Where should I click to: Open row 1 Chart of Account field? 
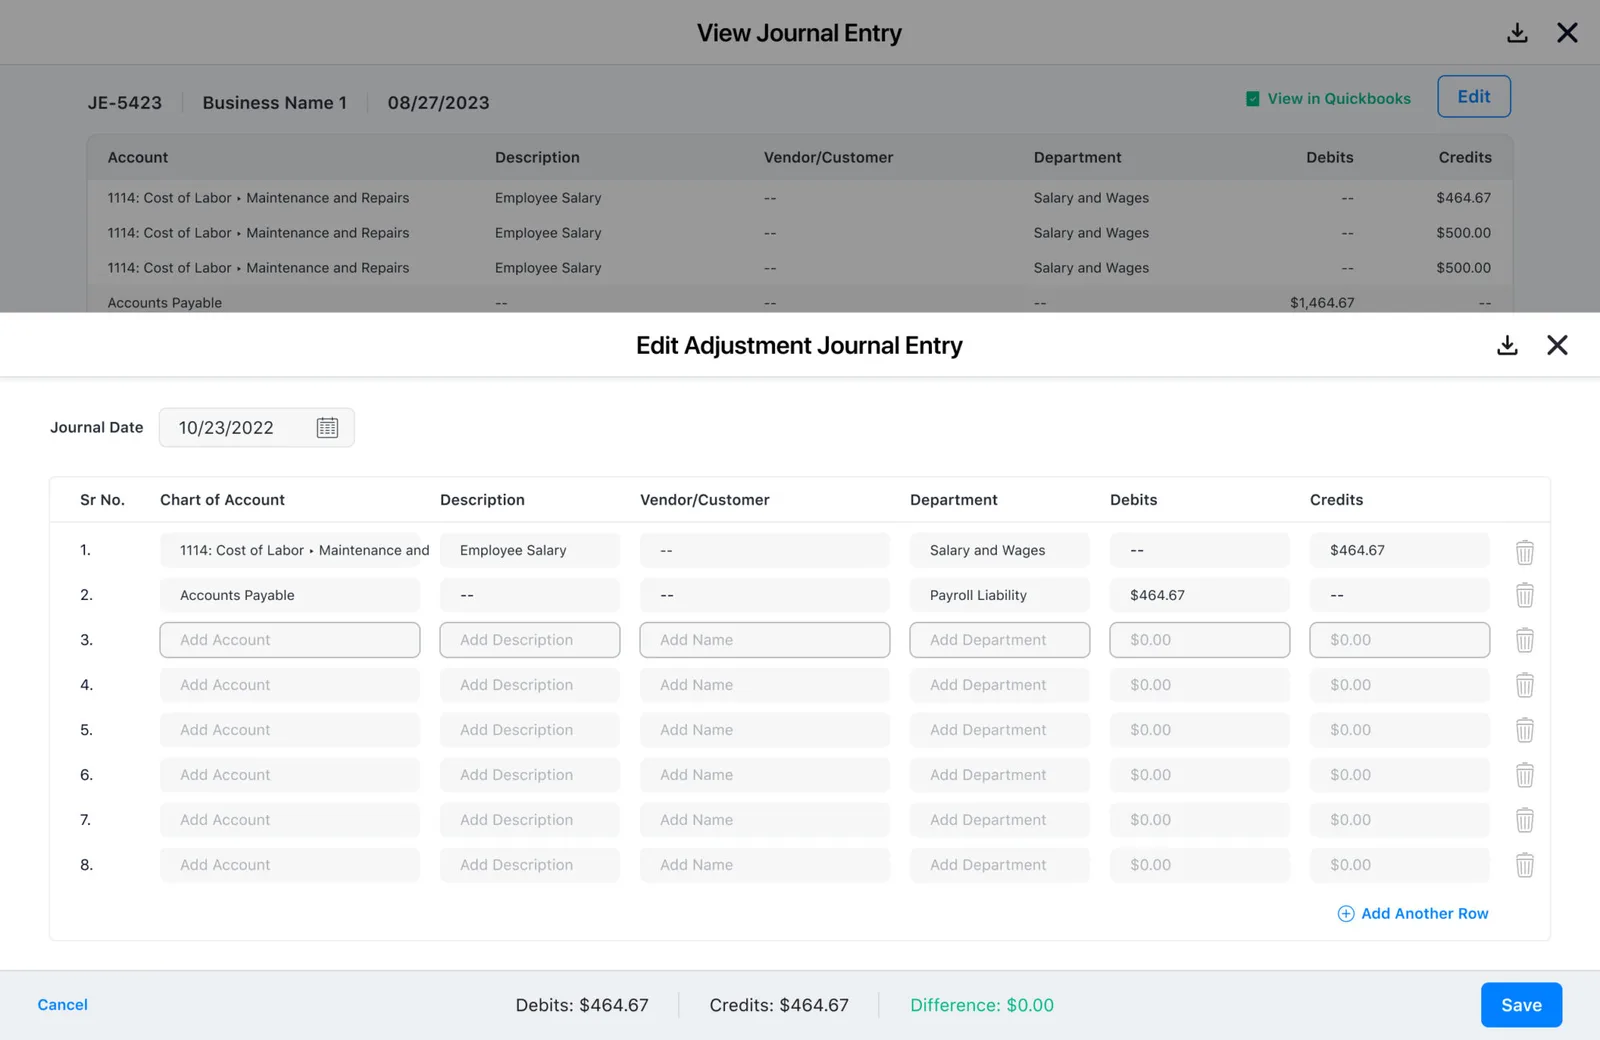tap(290, 550)
